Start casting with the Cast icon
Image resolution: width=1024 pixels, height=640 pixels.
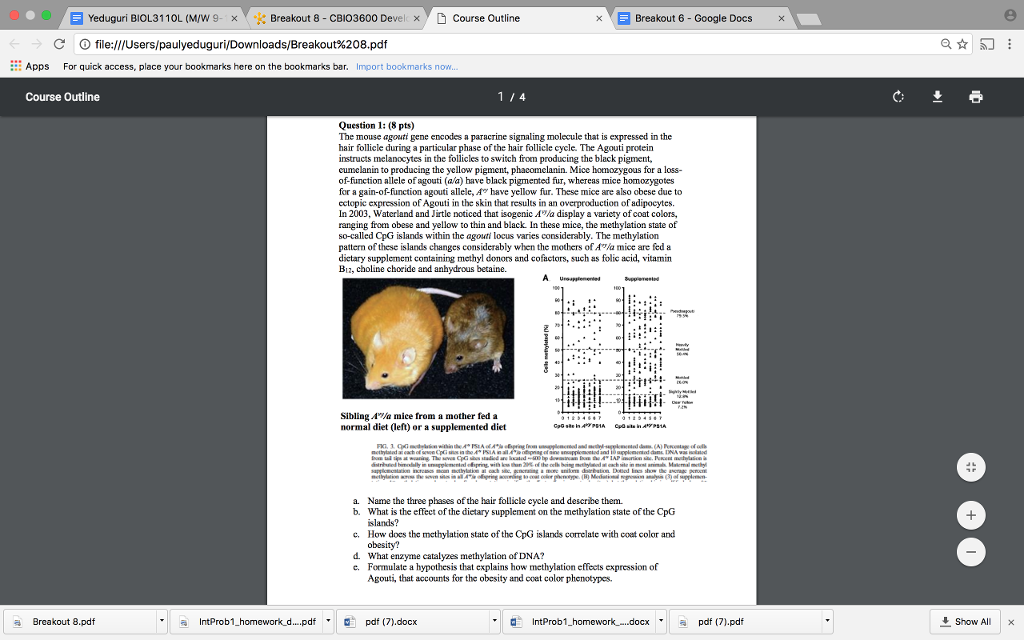tap(988, 44)
